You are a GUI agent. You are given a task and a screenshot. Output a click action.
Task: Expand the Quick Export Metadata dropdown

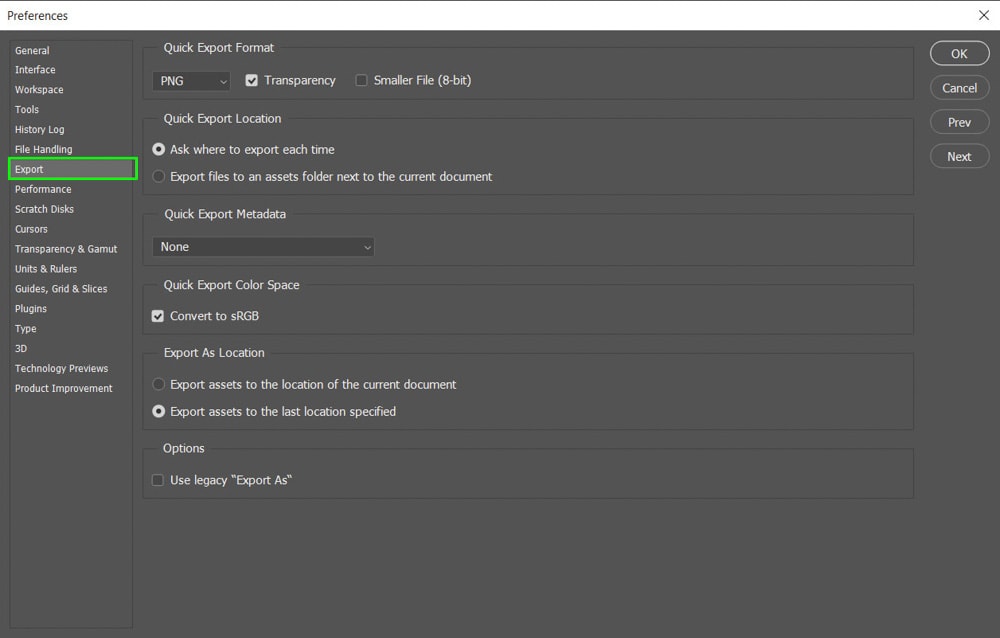[264, 247]
